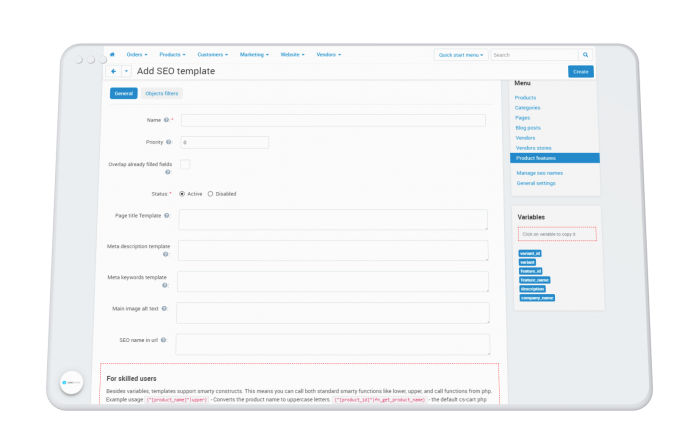Show help for Main image alt text
The width and height of the screenshot is (700, 445).
[164, 308]
